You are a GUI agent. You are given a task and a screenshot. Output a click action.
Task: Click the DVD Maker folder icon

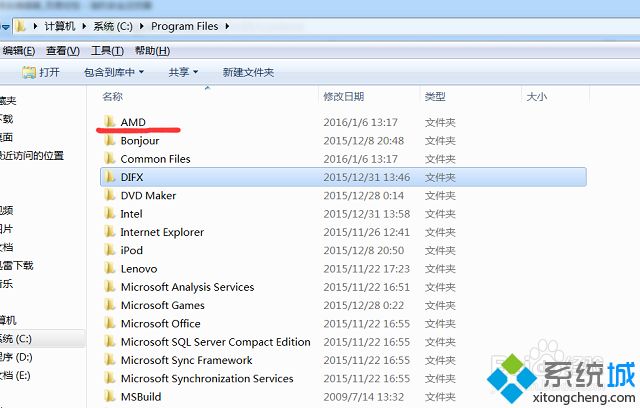click(109, 195)
